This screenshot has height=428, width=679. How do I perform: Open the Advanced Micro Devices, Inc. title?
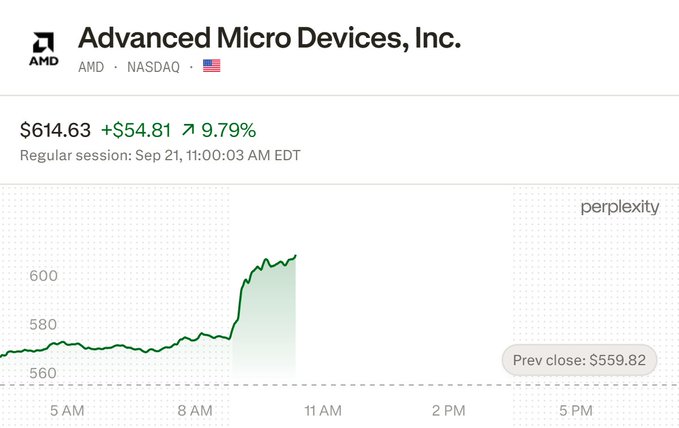click(269, 38)
